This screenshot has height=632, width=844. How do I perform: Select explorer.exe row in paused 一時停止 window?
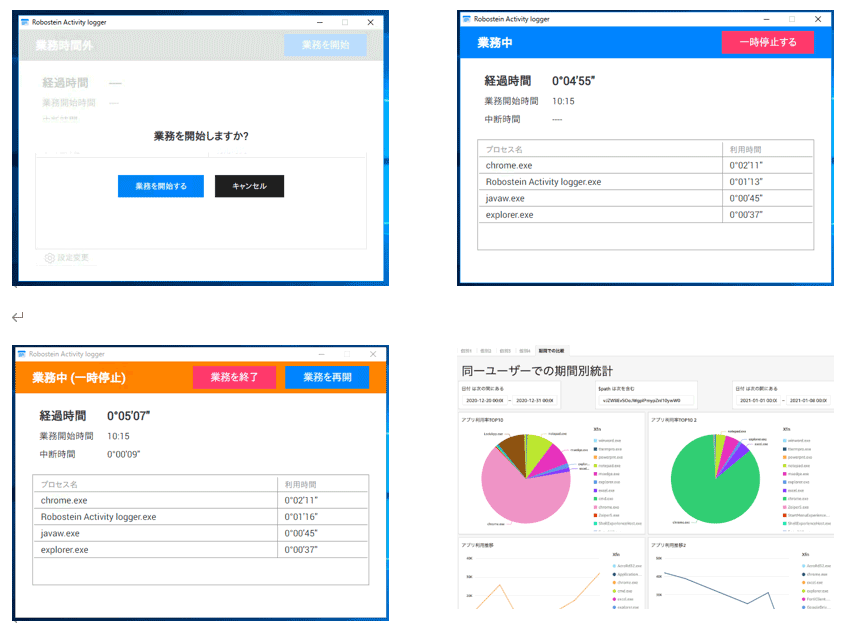tap(200, 550)
